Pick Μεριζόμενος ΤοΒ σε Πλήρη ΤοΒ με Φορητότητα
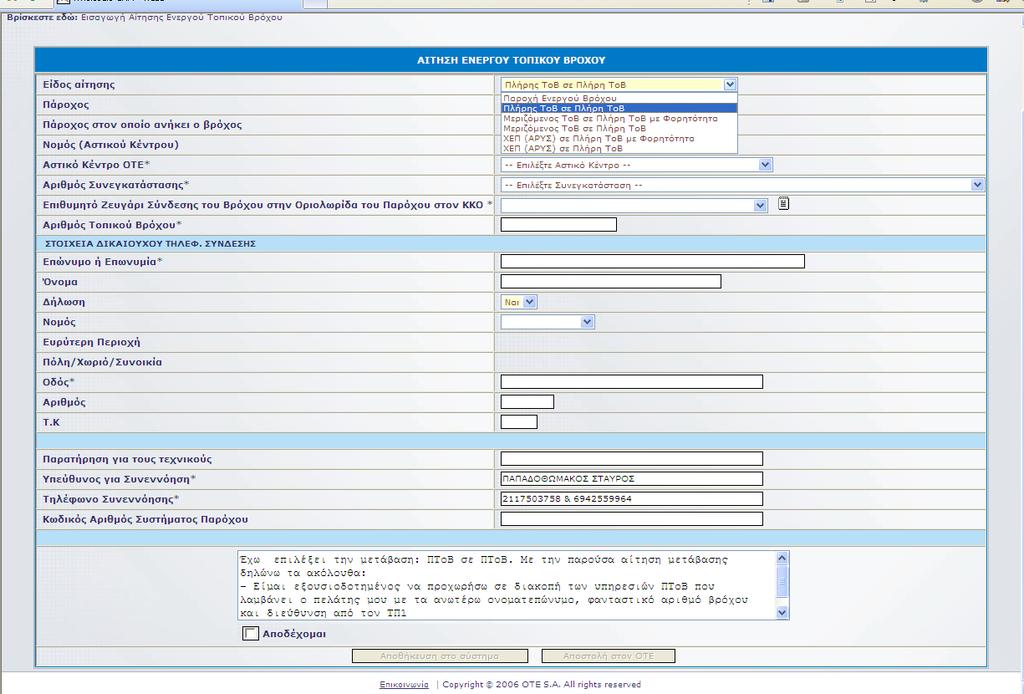This screenshot has width=1024, height=694. 619,118
